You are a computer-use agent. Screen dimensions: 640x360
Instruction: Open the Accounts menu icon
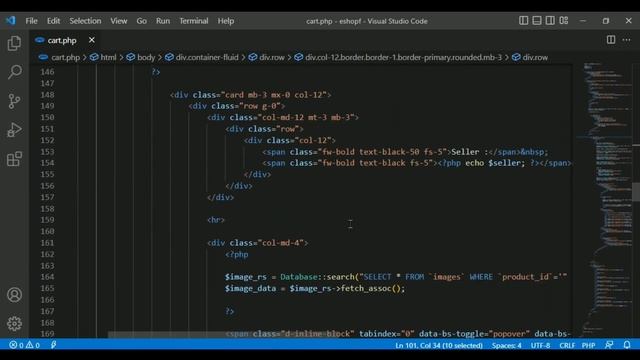[x=14, y=295]
